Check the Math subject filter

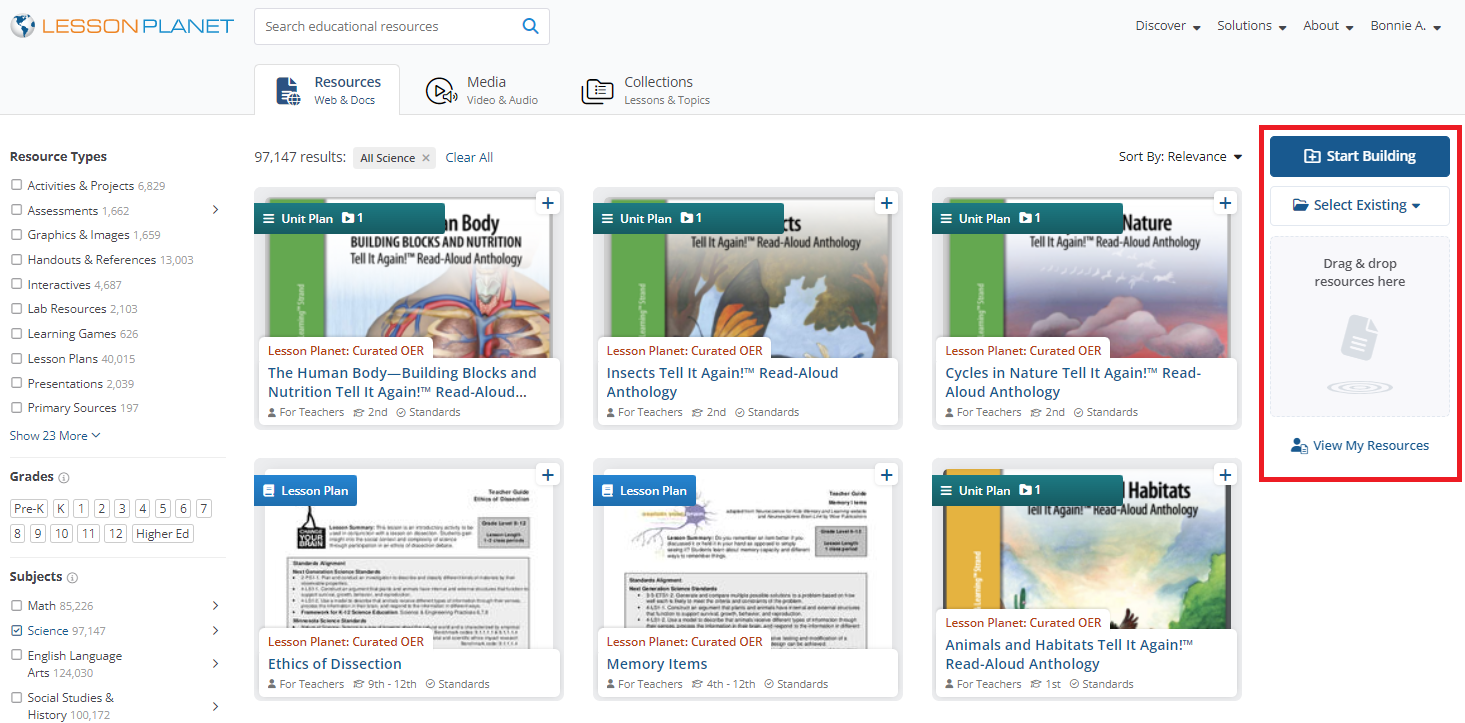[x=16, y=605]
